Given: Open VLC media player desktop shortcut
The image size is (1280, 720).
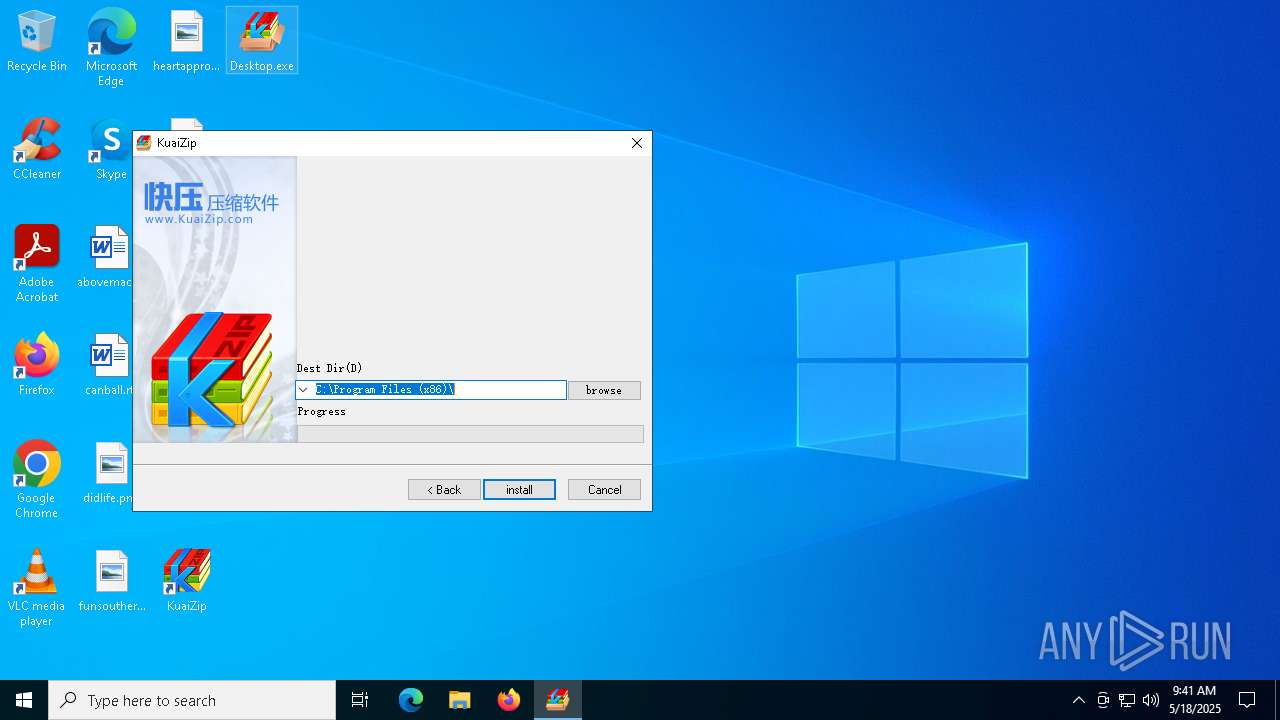Looking at the screenshot, I should click(37, 588).
